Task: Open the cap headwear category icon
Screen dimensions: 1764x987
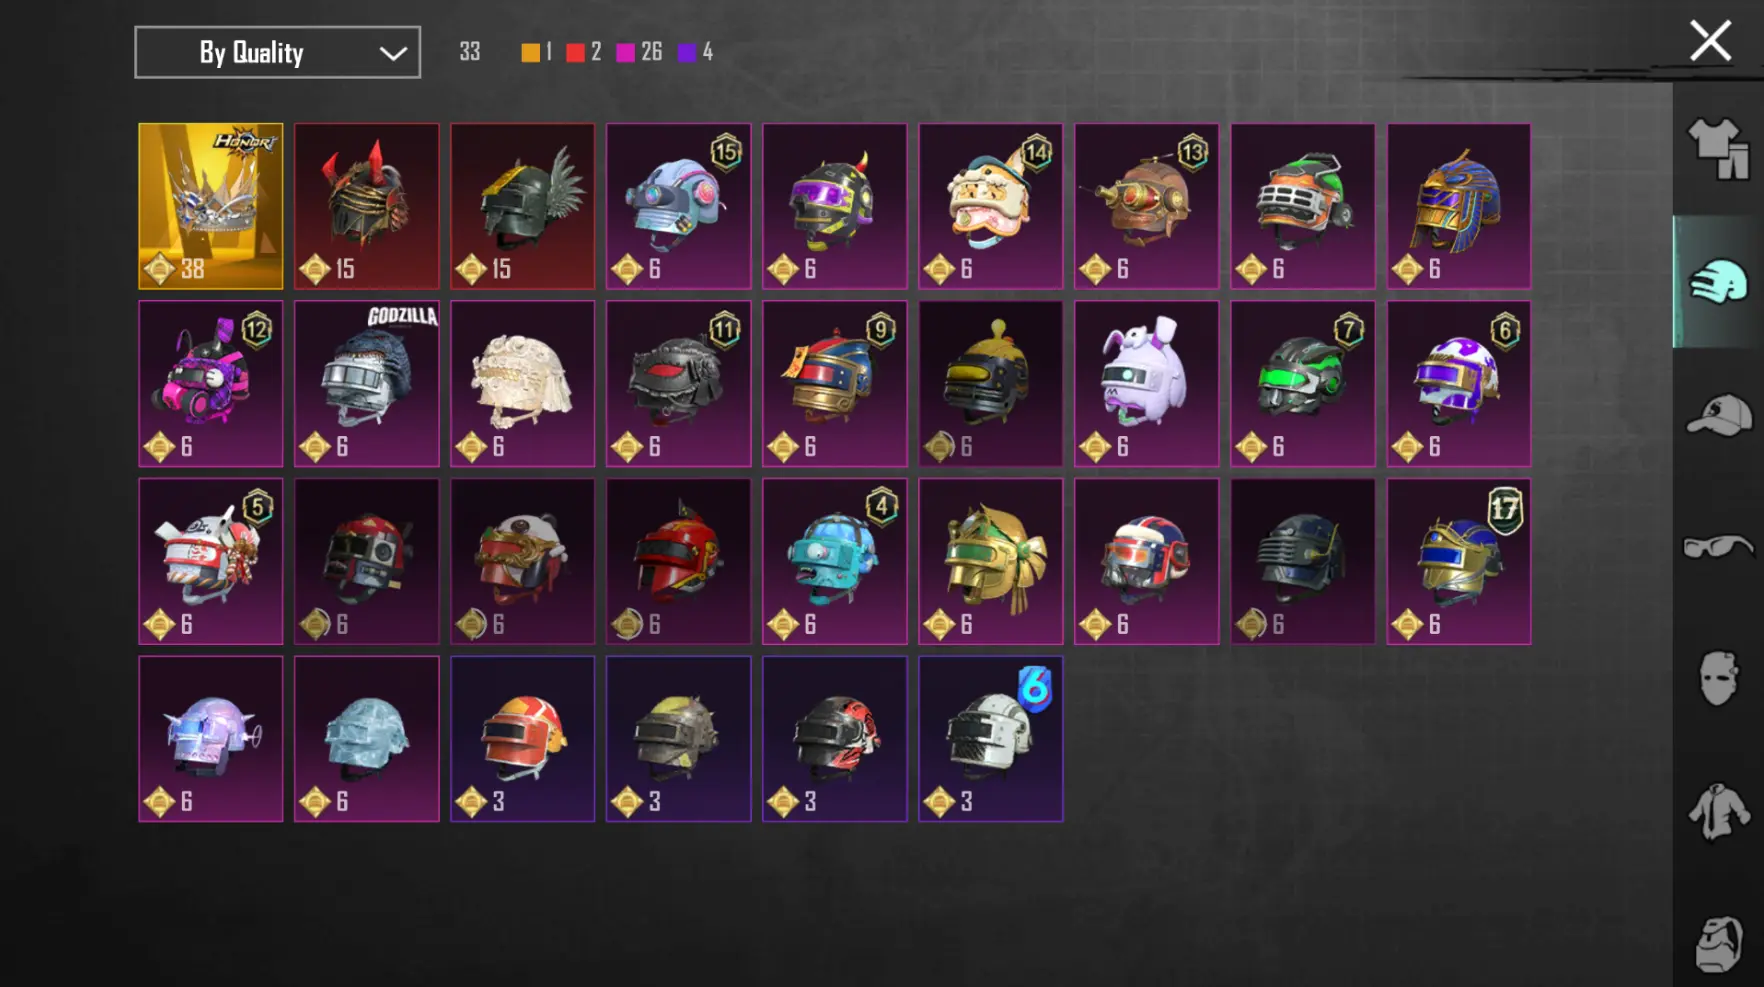Action: 1718,415
